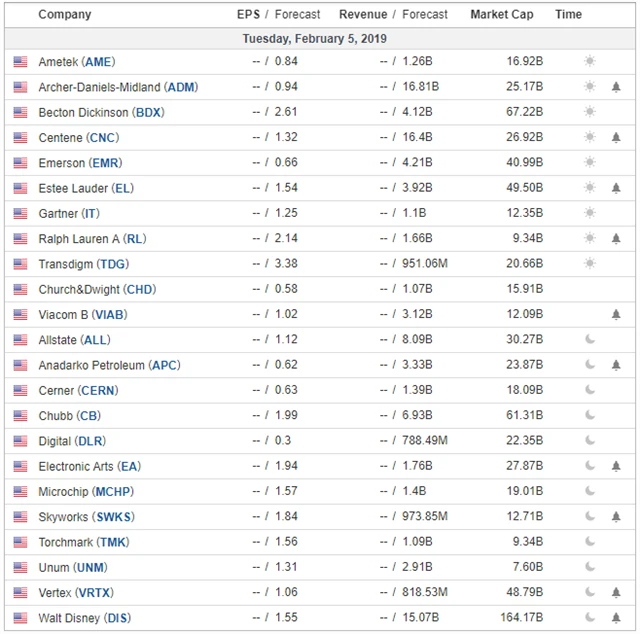Click the moon icon in Allstate row
This screenshot has height=634, width=640.
(590, 340)
